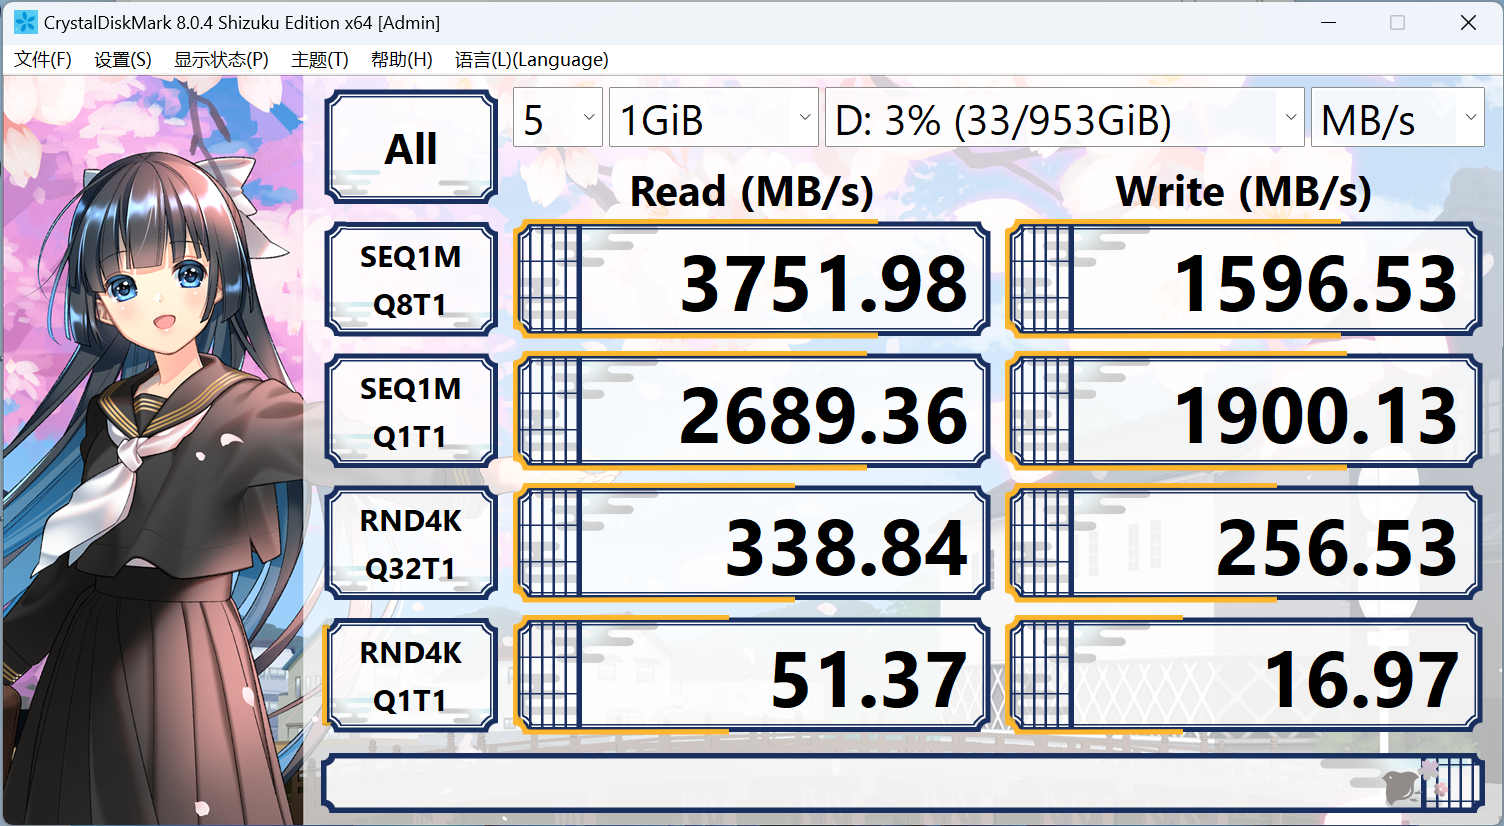The width and height of the screenshot is (1504, 826).
Task: Click the SEQ1M Q1T1 read result 2689.36
Action: [752, 412]
